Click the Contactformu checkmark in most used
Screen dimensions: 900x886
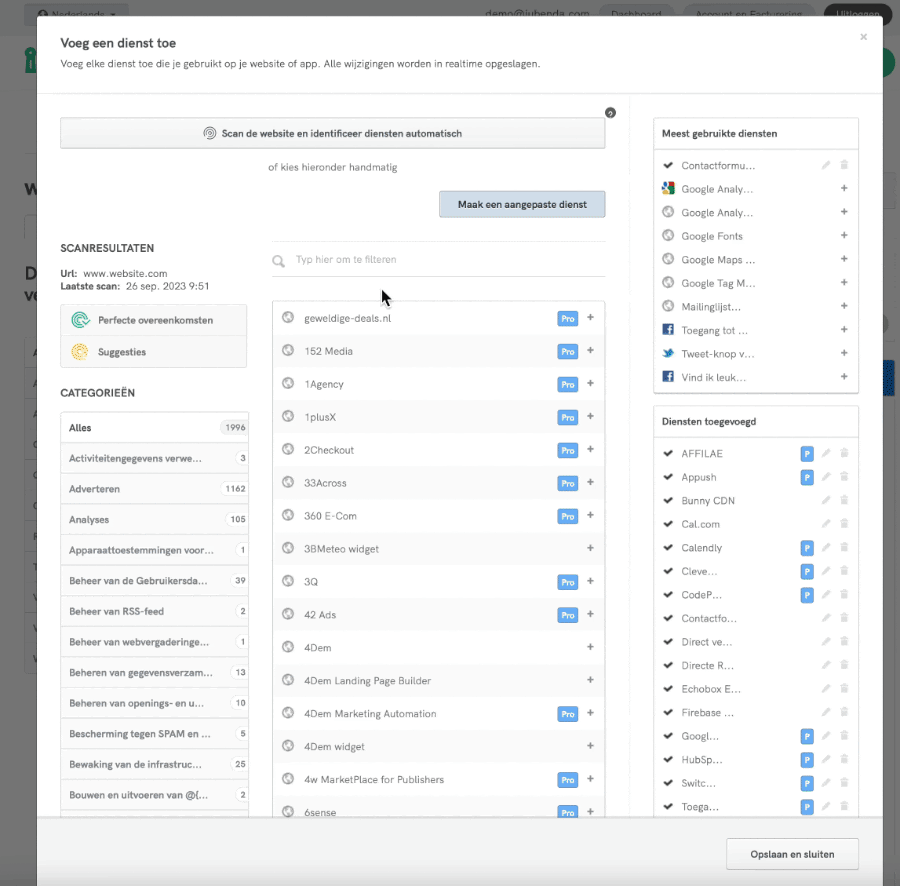coord(668,165)
